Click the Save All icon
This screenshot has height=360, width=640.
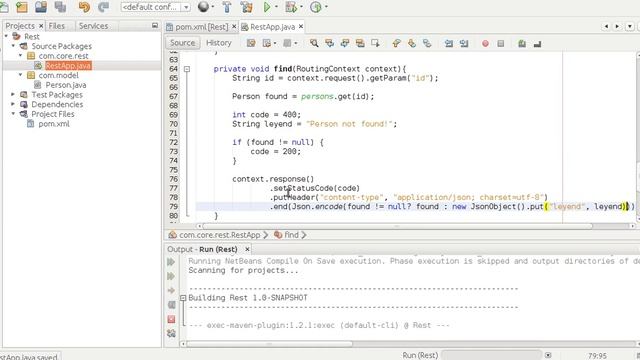coord(60,7)
